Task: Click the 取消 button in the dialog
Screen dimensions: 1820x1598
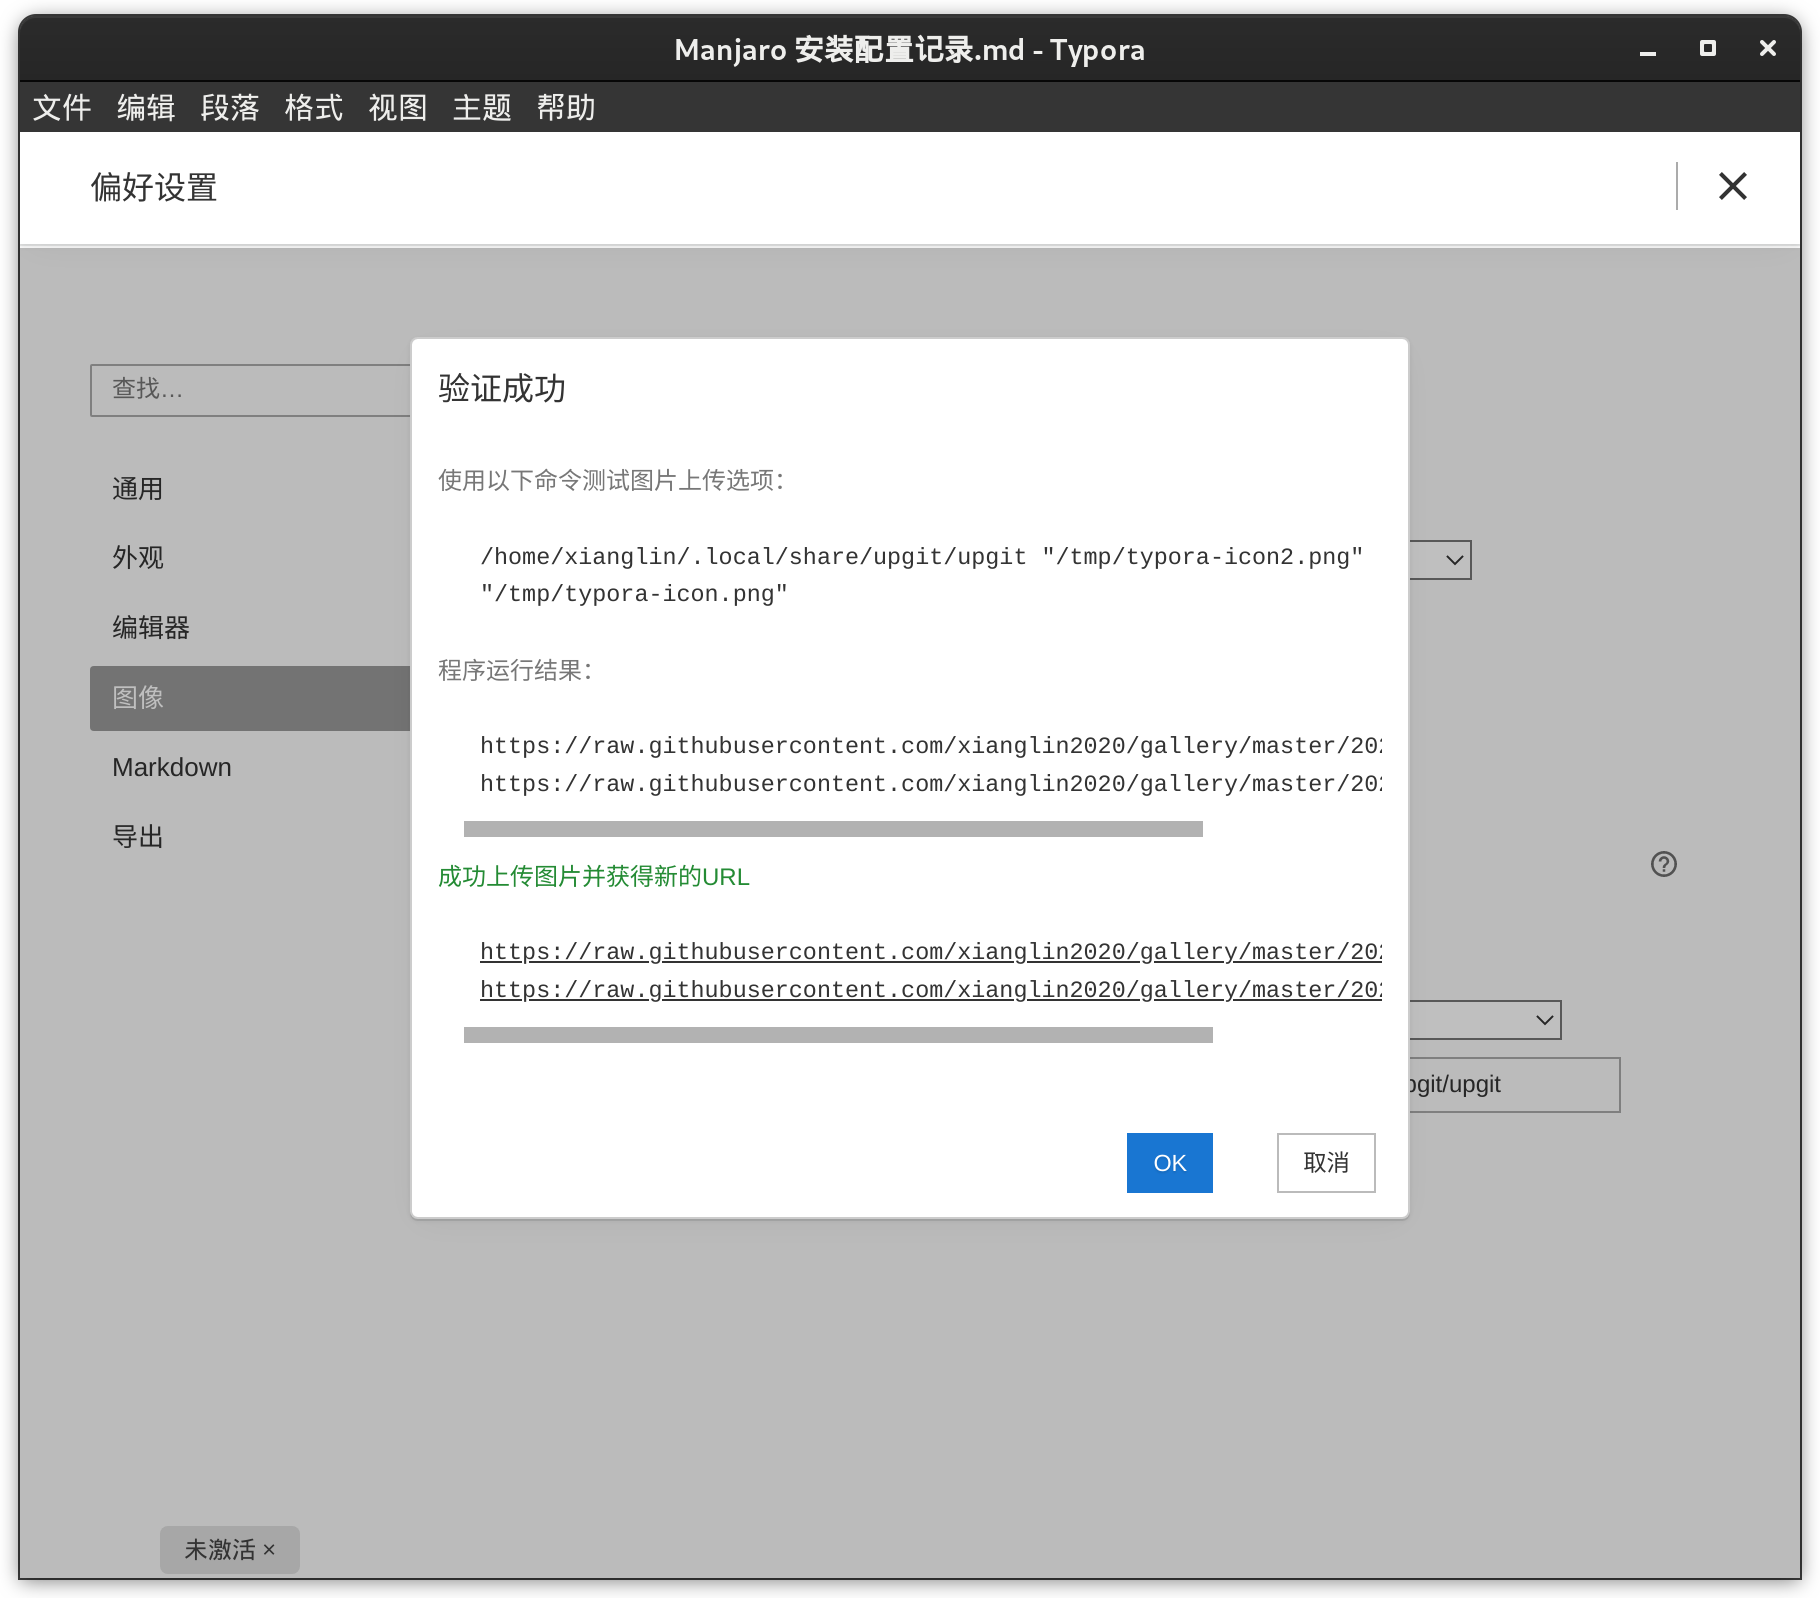Action: coord(1326,1163)
